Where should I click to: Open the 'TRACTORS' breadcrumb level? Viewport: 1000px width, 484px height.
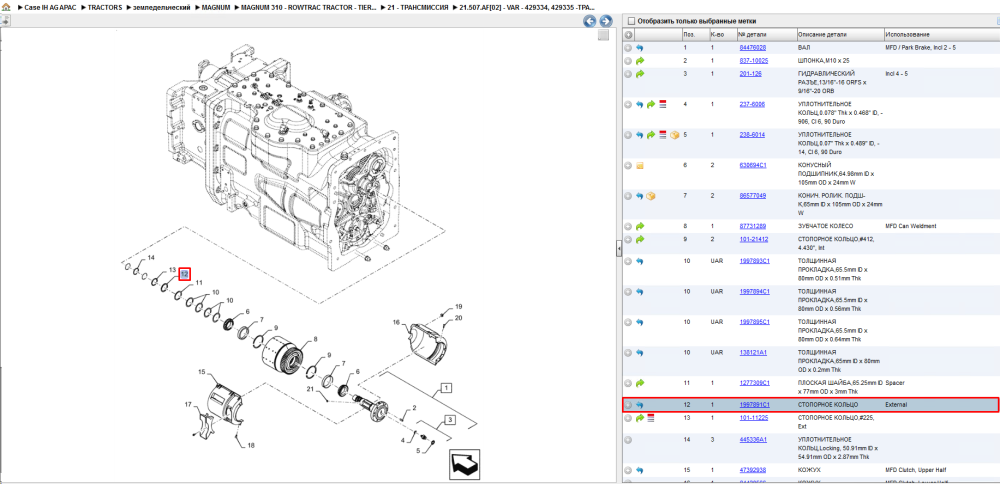tap(105, 8)
